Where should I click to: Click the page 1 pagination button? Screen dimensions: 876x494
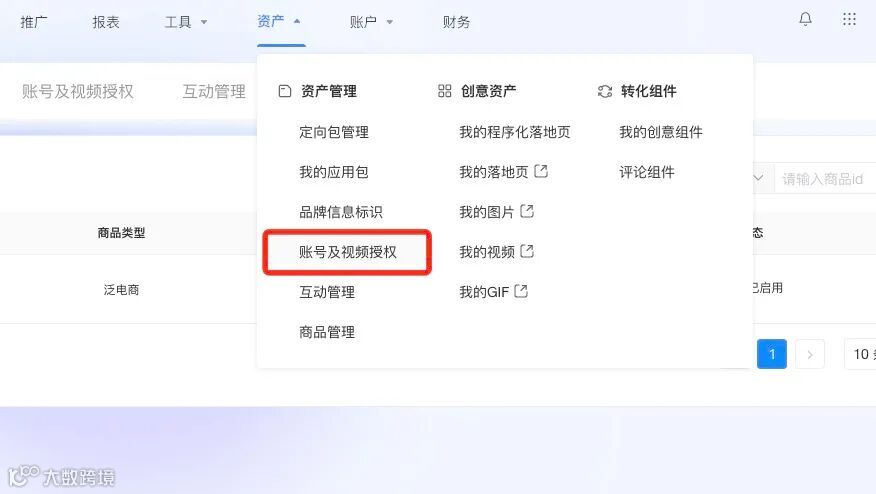(772, 354)
